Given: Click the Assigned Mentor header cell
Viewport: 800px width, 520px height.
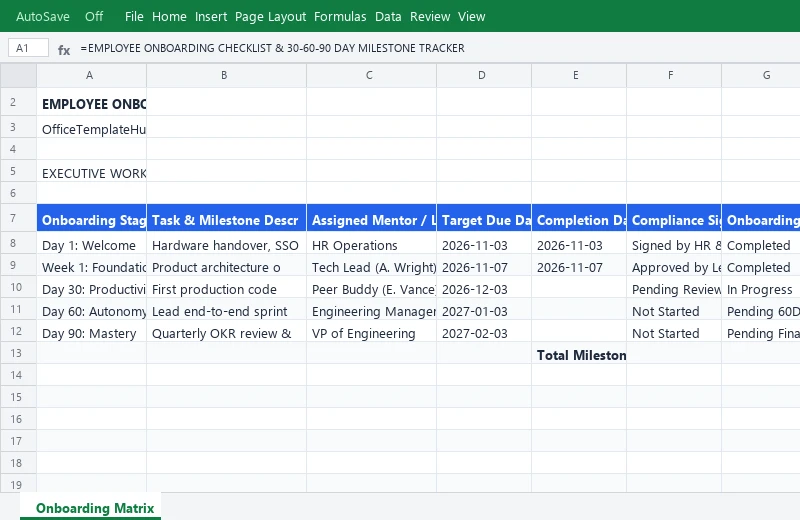Looking at the screenshot, I should tap(371, 219).
